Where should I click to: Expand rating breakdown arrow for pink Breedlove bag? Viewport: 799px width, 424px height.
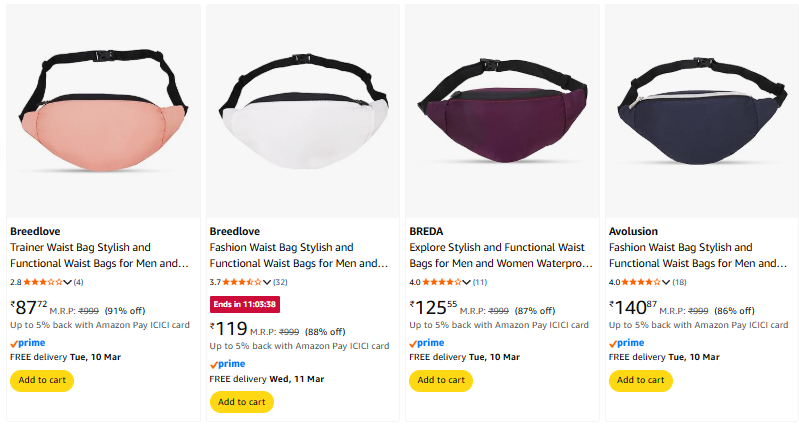click(x=68, y=282)
